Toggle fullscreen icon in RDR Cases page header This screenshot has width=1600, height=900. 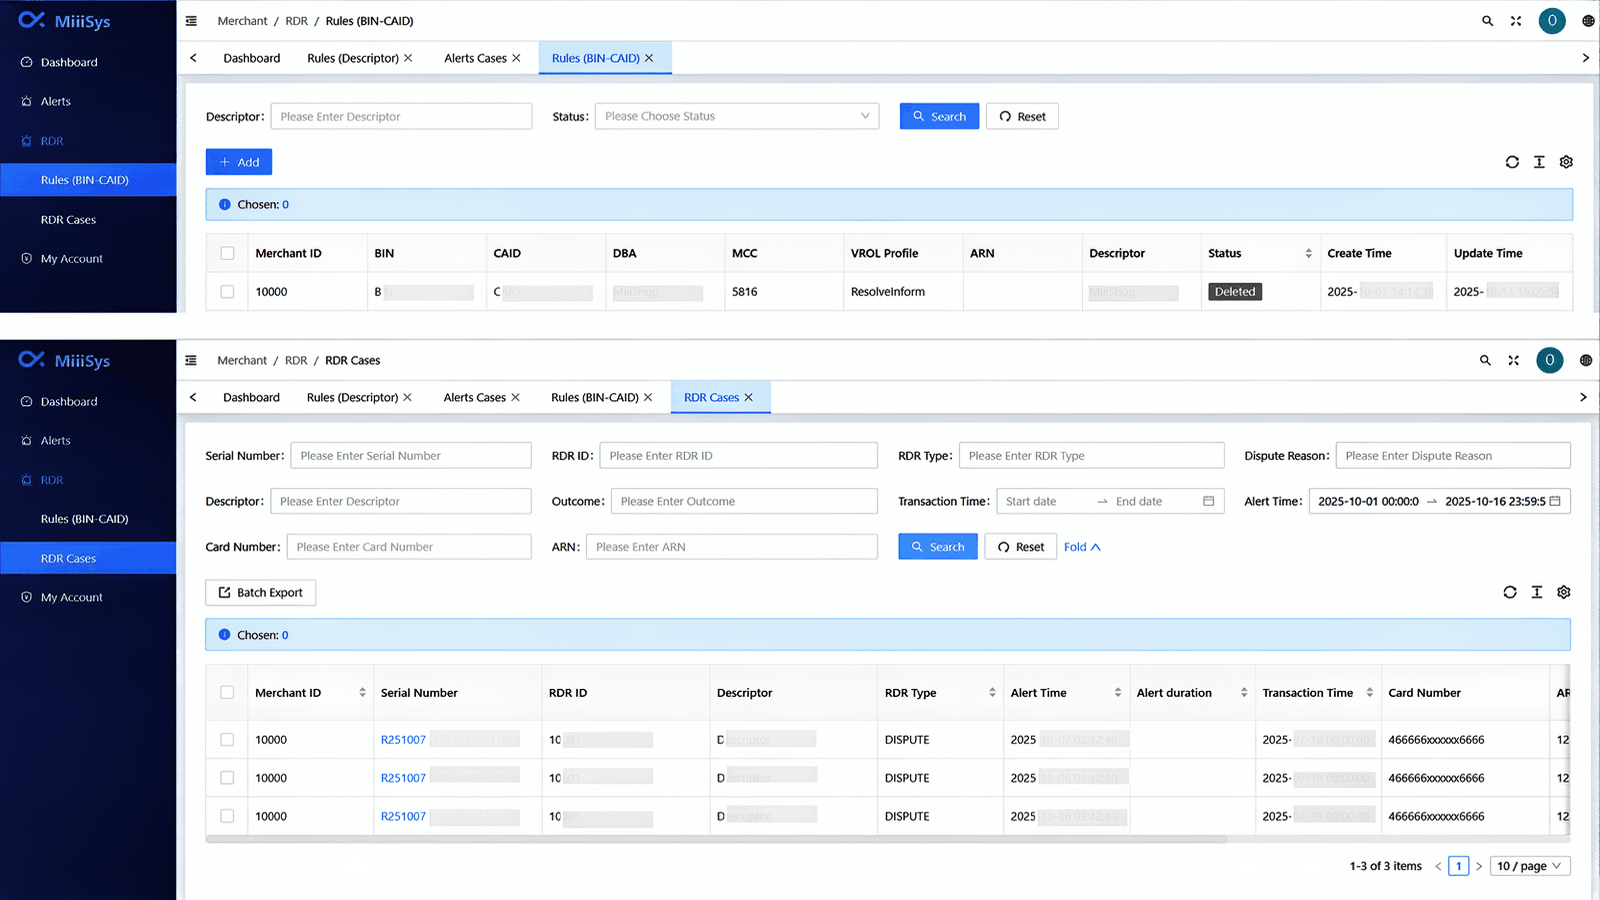(x=1514, y=360)
